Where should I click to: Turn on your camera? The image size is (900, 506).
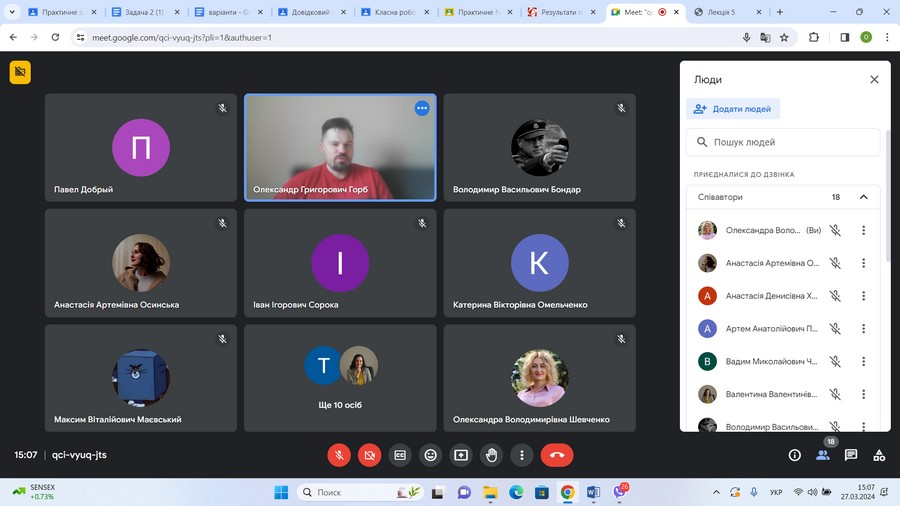[x=369, y=455]
